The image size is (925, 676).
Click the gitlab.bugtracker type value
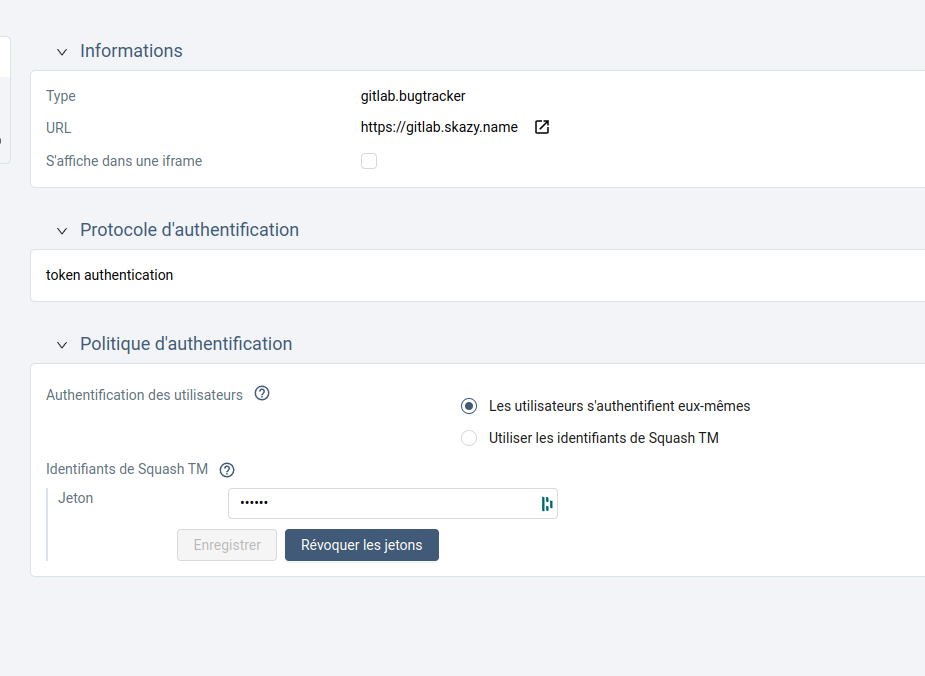coord(413,97)
